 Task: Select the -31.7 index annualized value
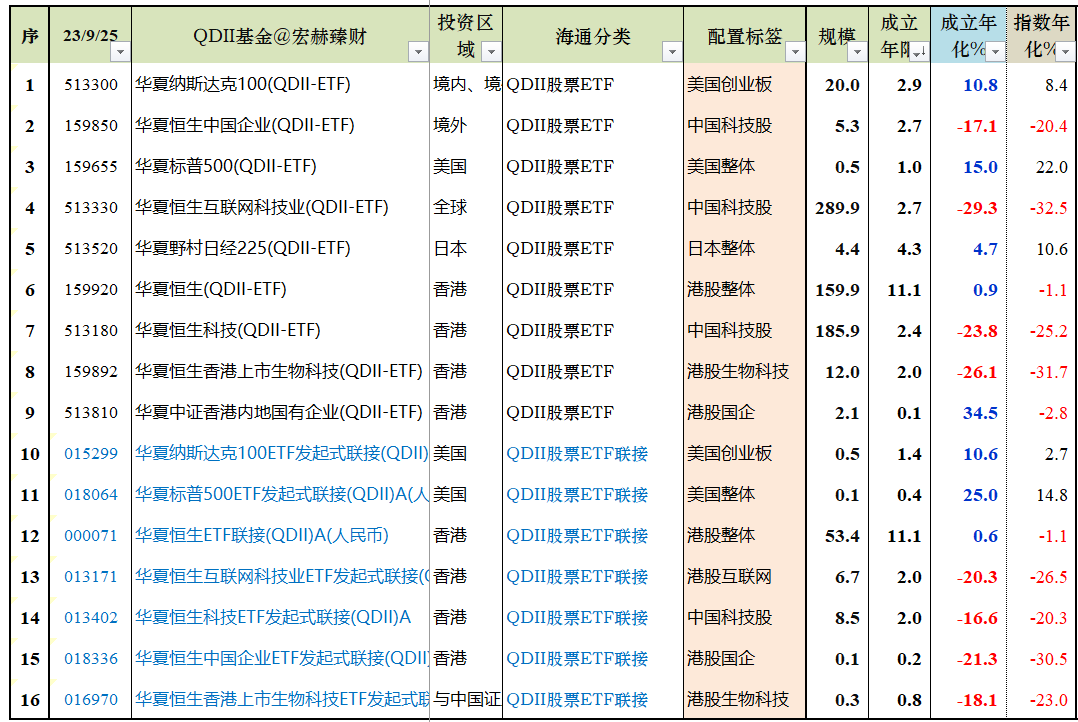(x=1048, y=373)
